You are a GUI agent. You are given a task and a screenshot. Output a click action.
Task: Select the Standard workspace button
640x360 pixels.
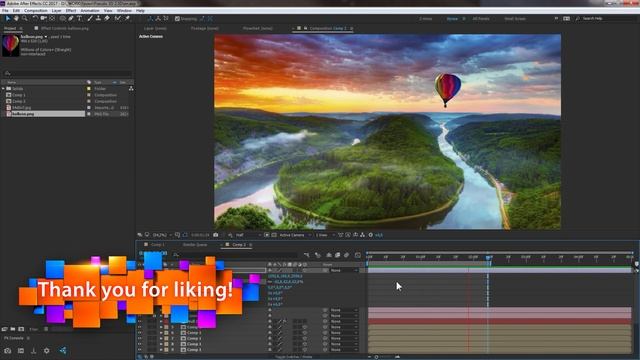click(x=452, y=19)
